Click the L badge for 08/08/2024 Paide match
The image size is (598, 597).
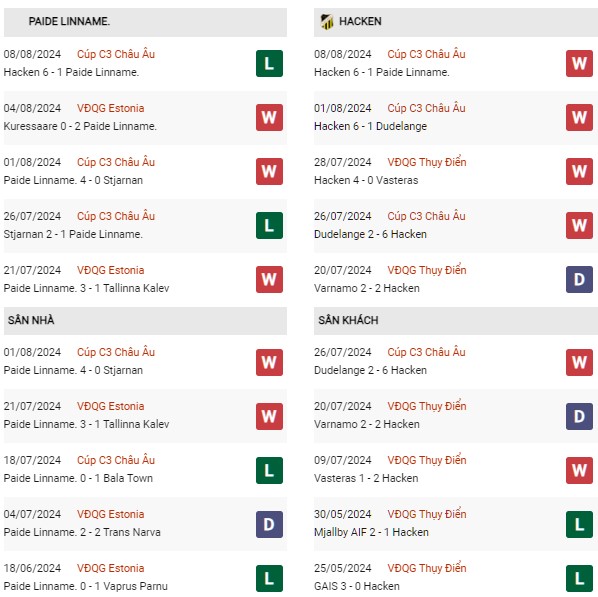pyautogui.click(x=269, y=63)
